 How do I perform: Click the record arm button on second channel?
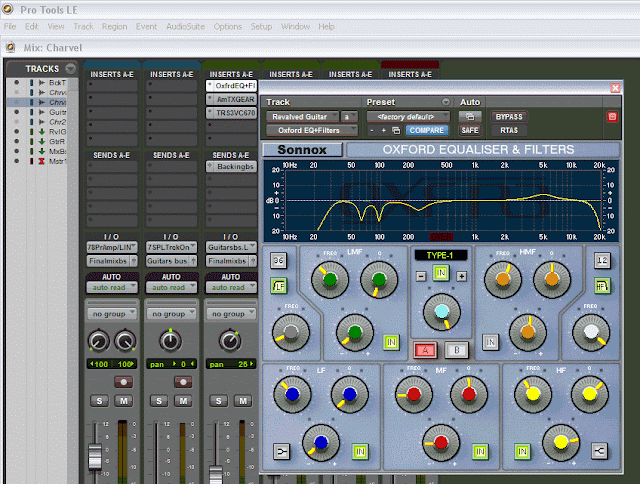point(183,382)
